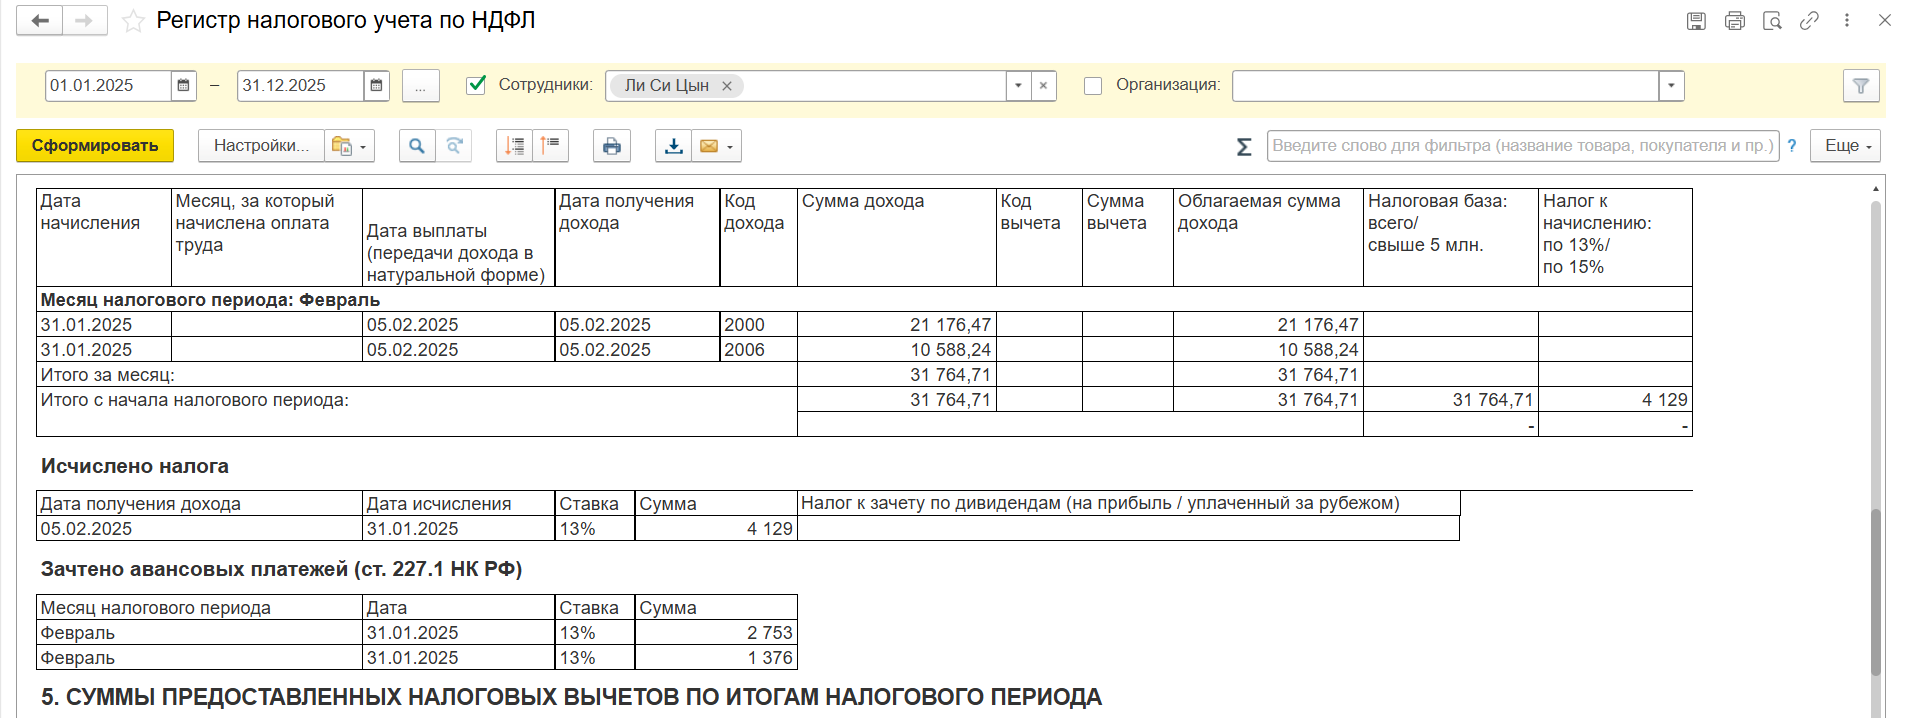Viewport: 1911px width, 718px height.
Task: Select section 5 tax deductions heading
Action: [571, 697]
